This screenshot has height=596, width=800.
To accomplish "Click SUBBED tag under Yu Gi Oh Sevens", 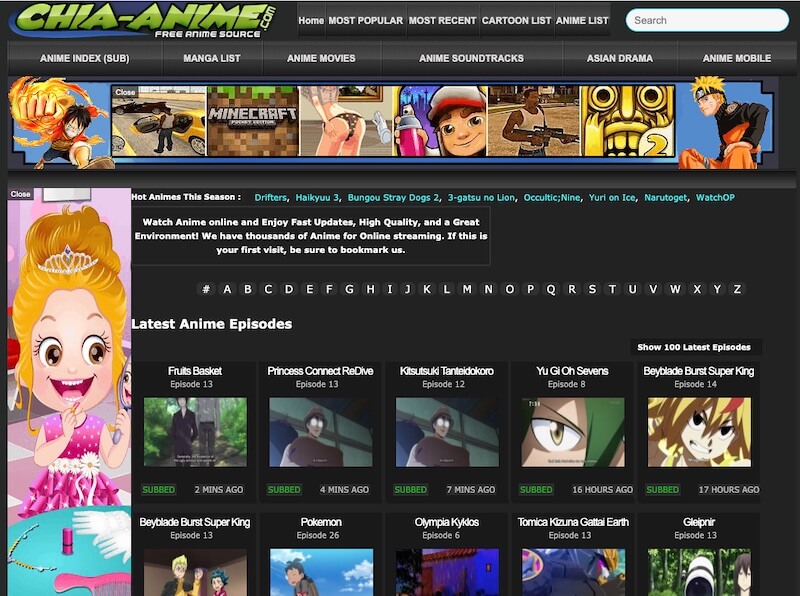I will (x=536, y=490).
